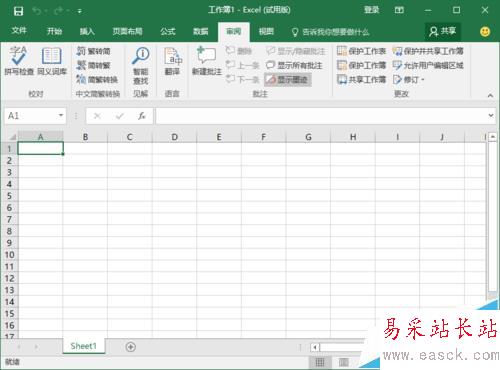Open the 翻译 translate tool
Screen dimensions: 500x370
point(173,61)
